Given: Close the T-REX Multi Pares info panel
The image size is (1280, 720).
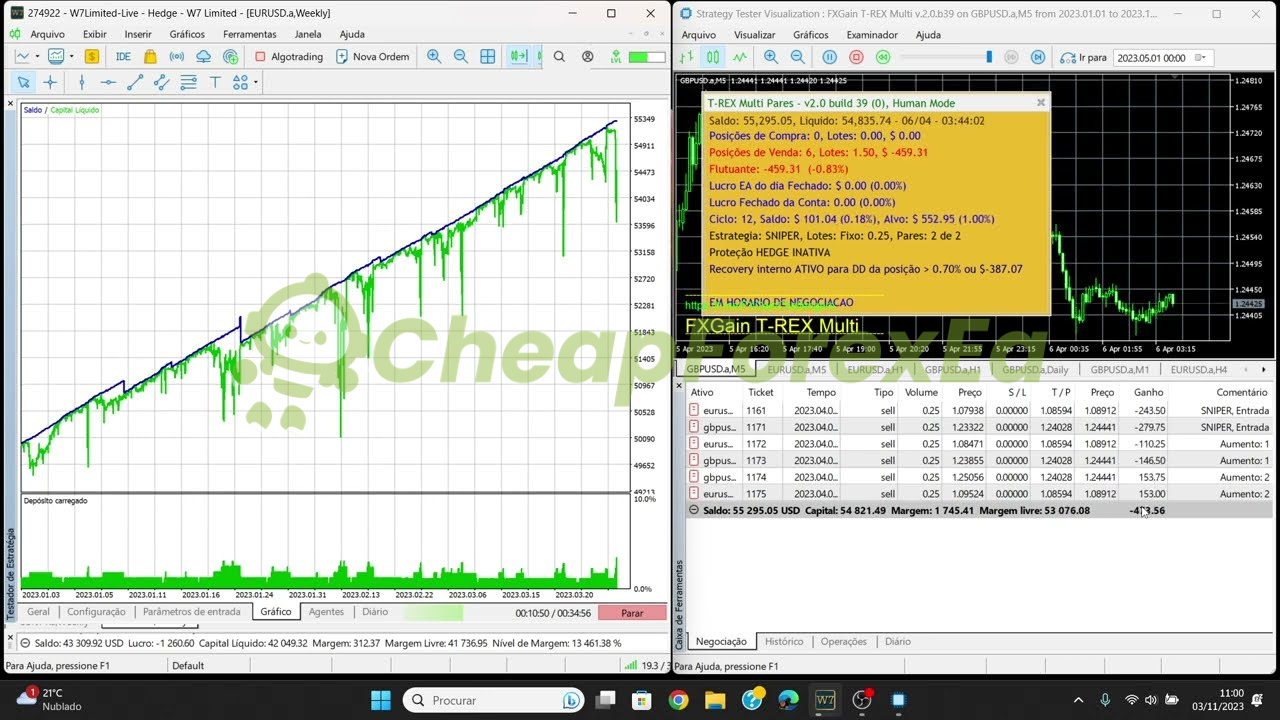Looking at the screenshot, I should 1041,102.
